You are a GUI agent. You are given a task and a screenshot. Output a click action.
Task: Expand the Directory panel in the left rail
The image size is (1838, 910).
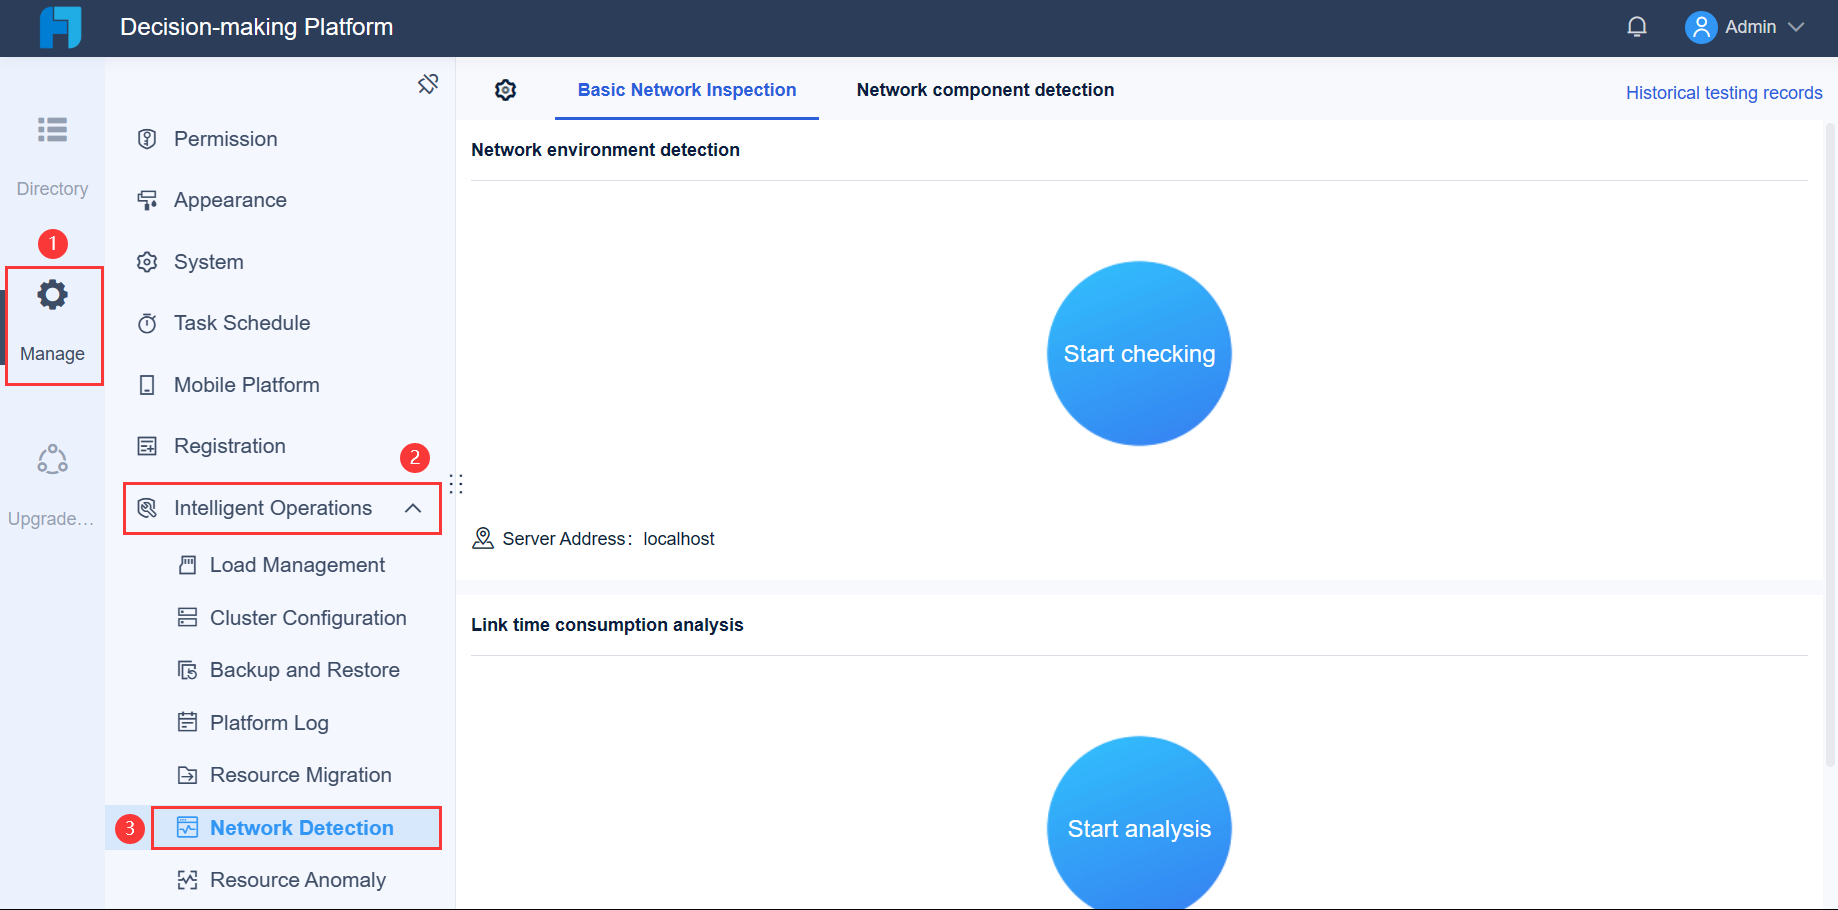(52, 155)
